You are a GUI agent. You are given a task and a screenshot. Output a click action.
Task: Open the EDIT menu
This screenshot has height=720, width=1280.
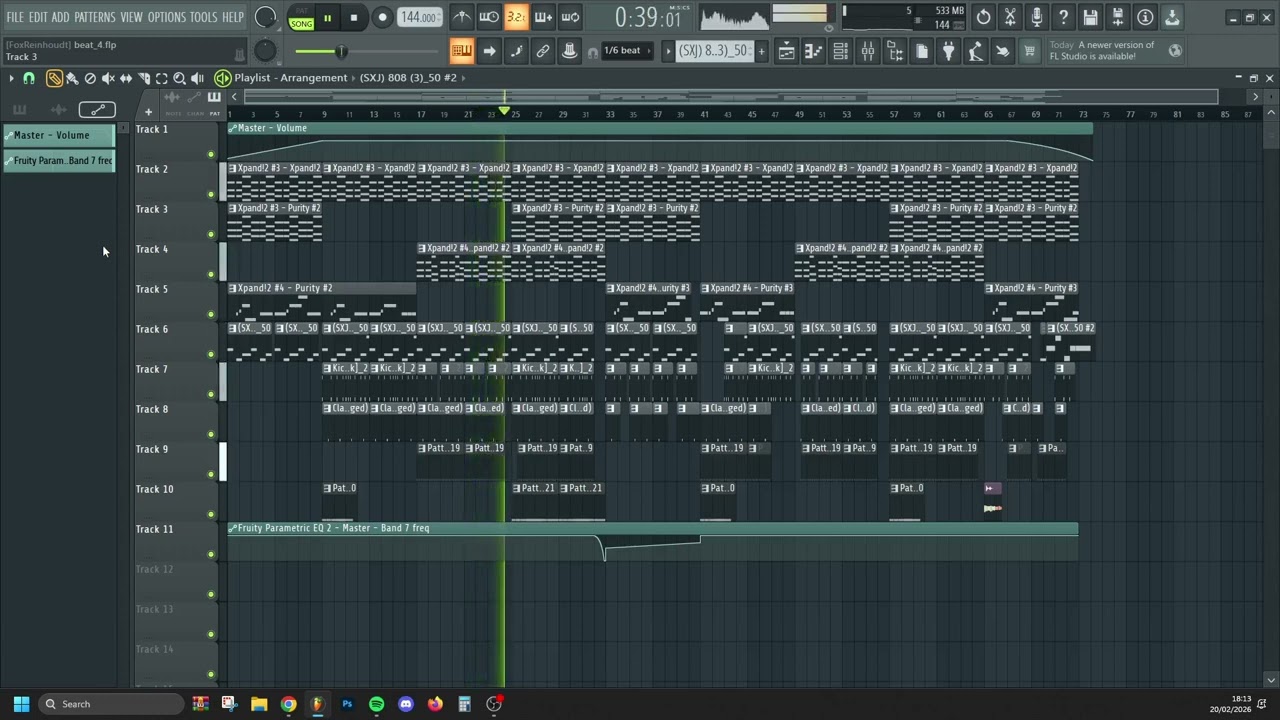(x=38, y=17)
